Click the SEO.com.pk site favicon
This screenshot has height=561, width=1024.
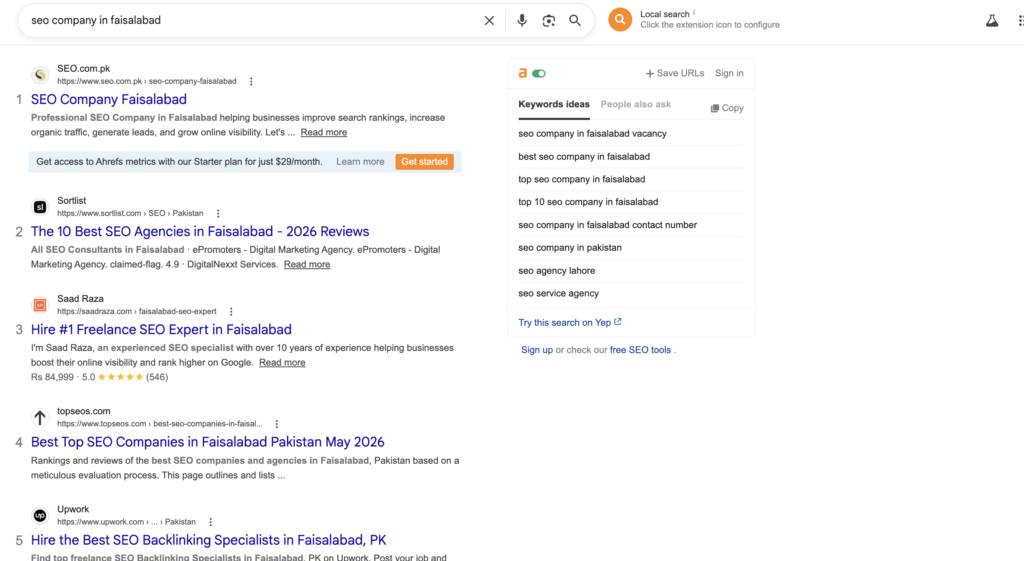point(40,74)
